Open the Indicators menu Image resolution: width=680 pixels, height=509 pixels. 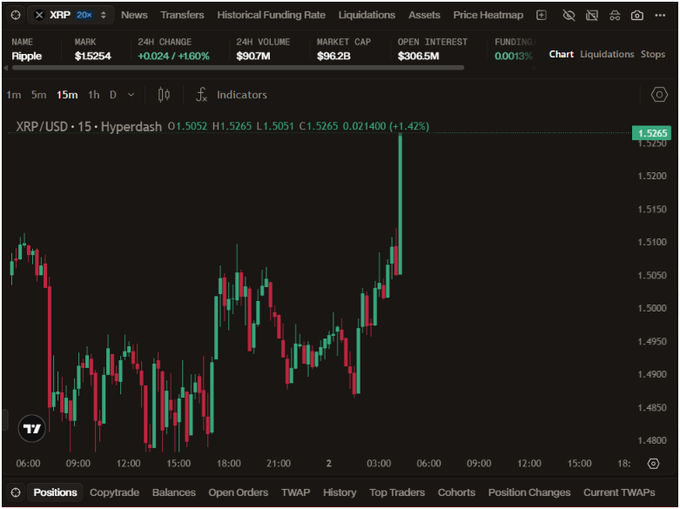coord(242,95)
